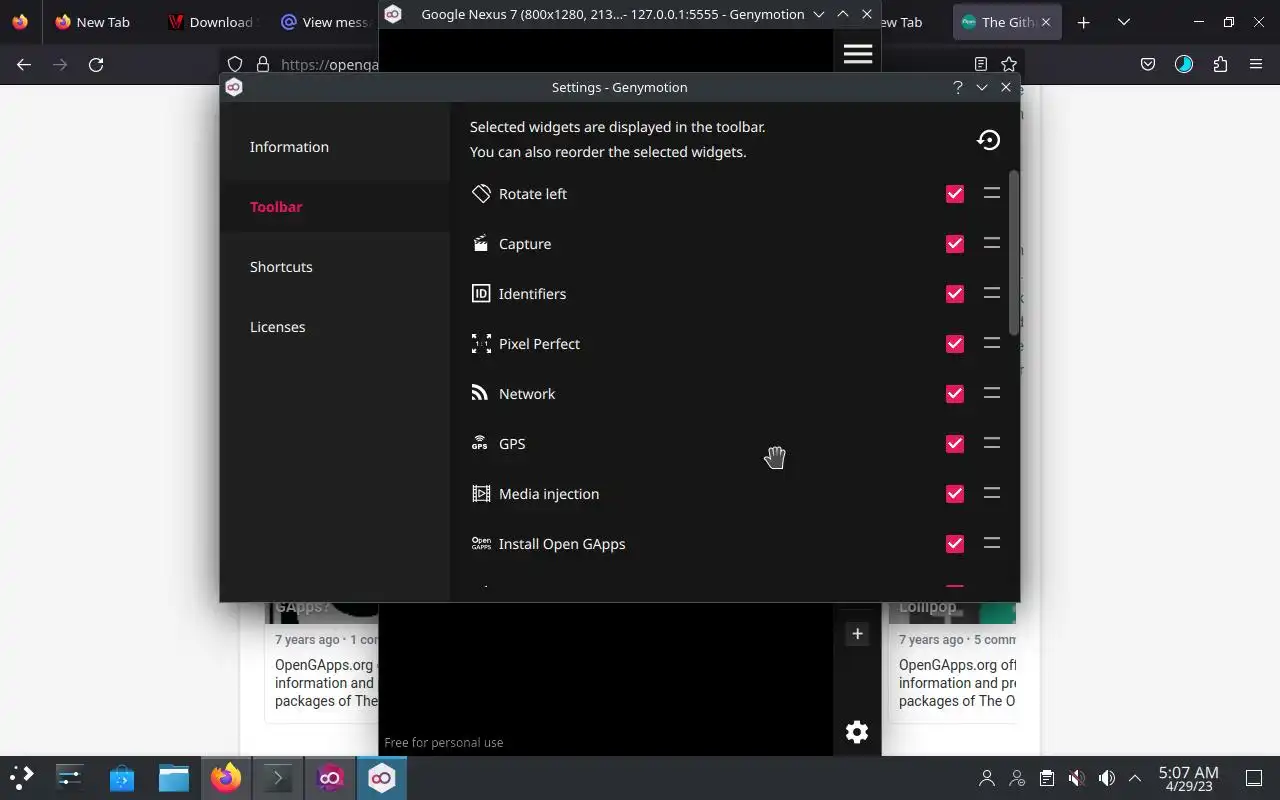Switch to the View mess... Firefox tab

point(323,22)
